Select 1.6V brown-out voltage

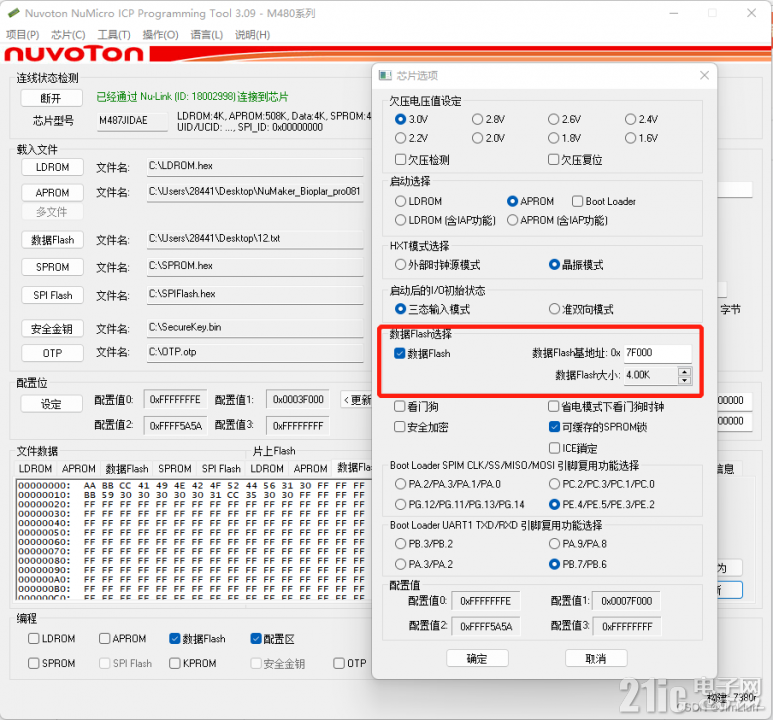(x=641, y=138)
